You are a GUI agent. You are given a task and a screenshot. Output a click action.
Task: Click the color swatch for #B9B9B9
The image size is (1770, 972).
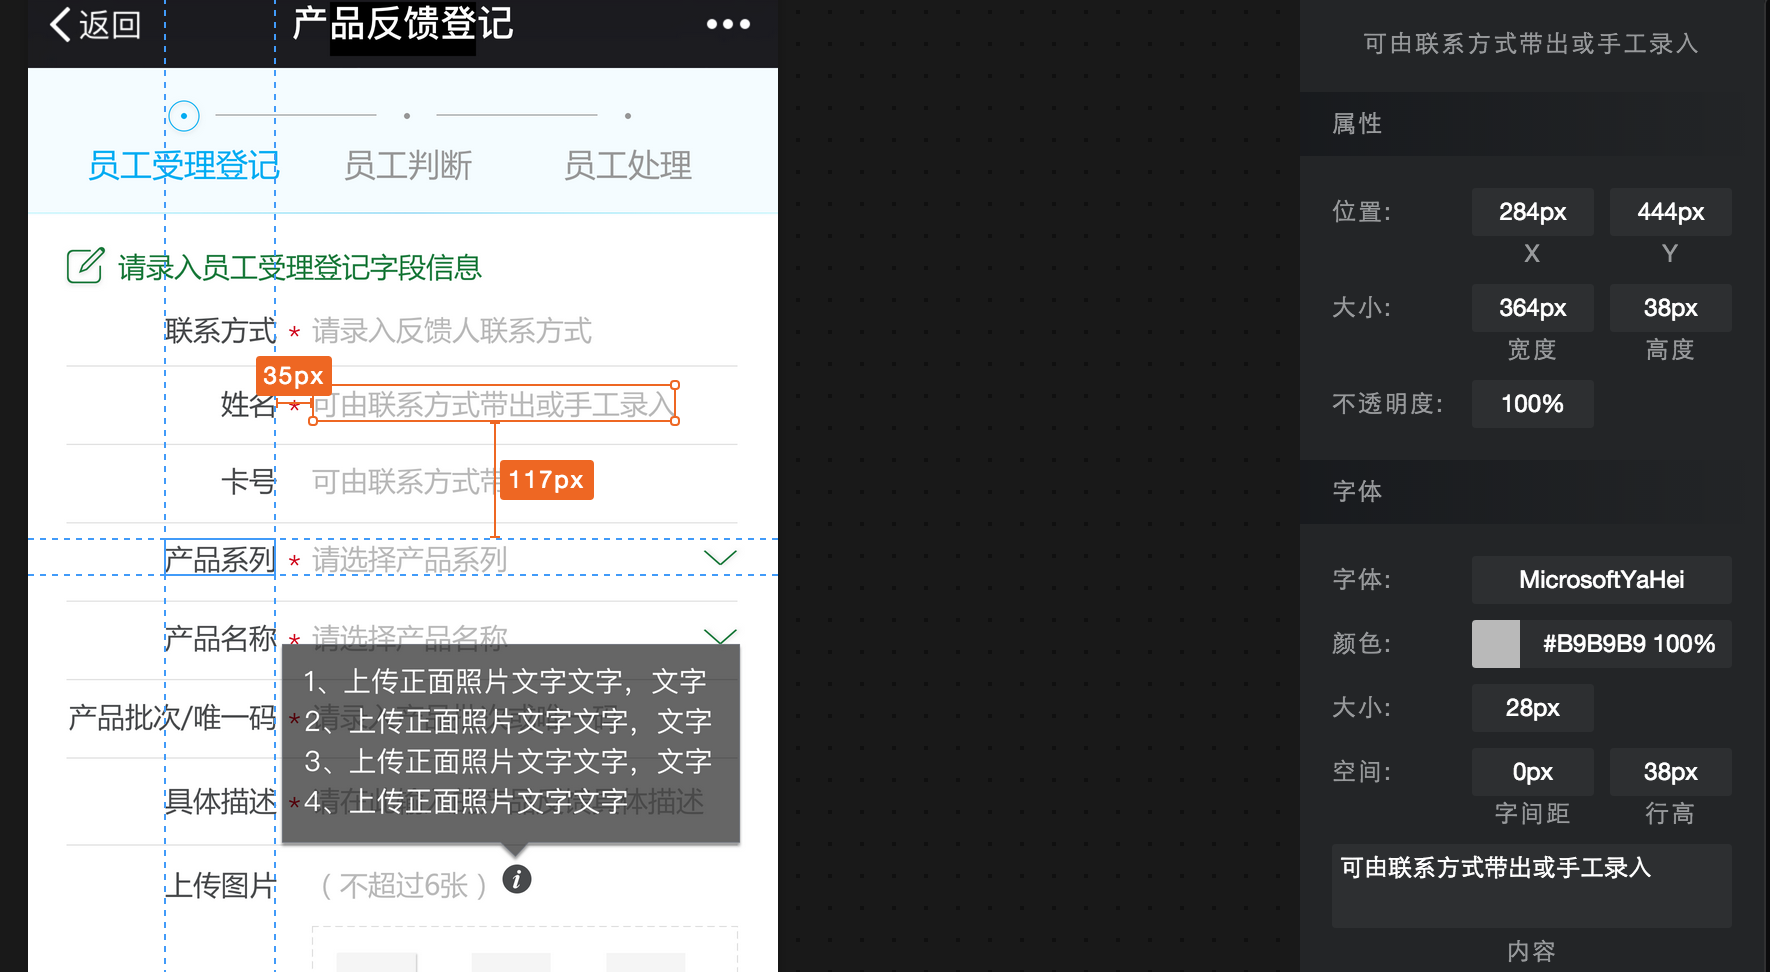(1496, 644)
